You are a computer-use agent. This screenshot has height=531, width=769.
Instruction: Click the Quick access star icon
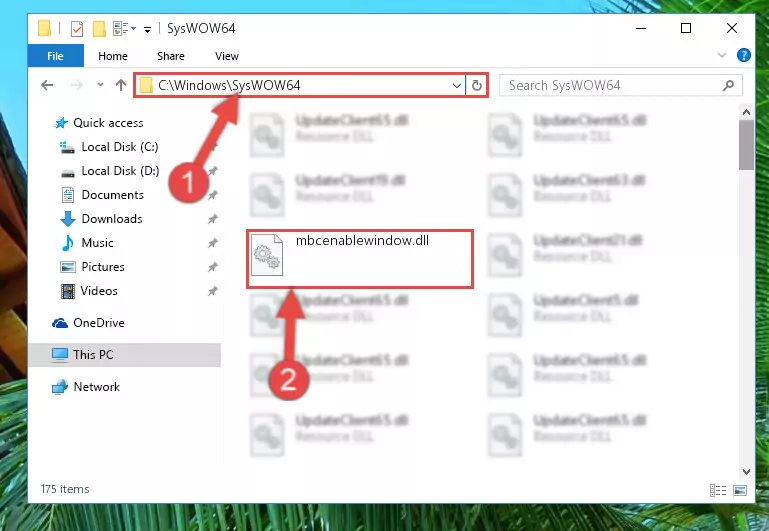[61, 123]
